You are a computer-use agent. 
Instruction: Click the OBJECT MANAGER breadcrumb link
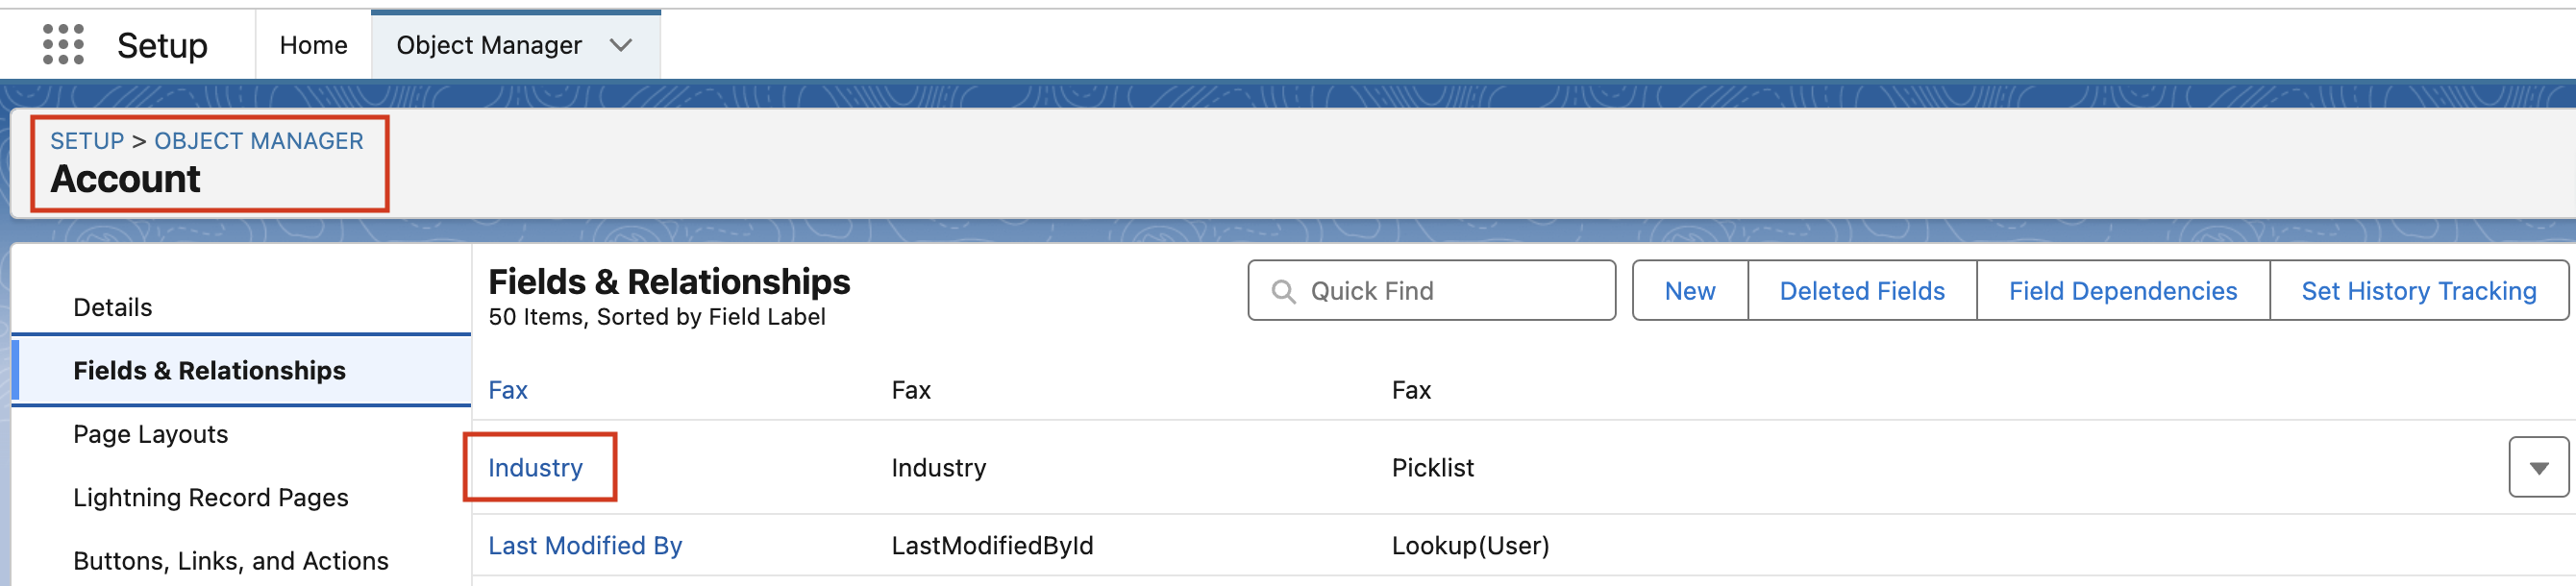click(258, 141)
